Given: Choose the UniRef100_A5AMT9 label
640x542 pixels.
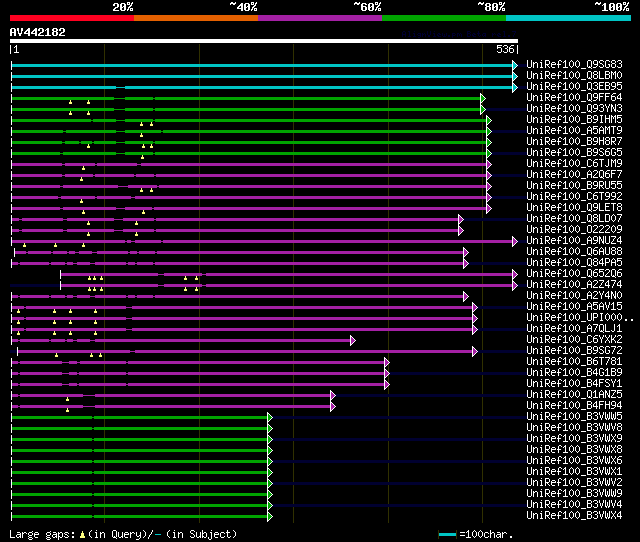Looking at the screenshot, I should [x=574, y=131].
